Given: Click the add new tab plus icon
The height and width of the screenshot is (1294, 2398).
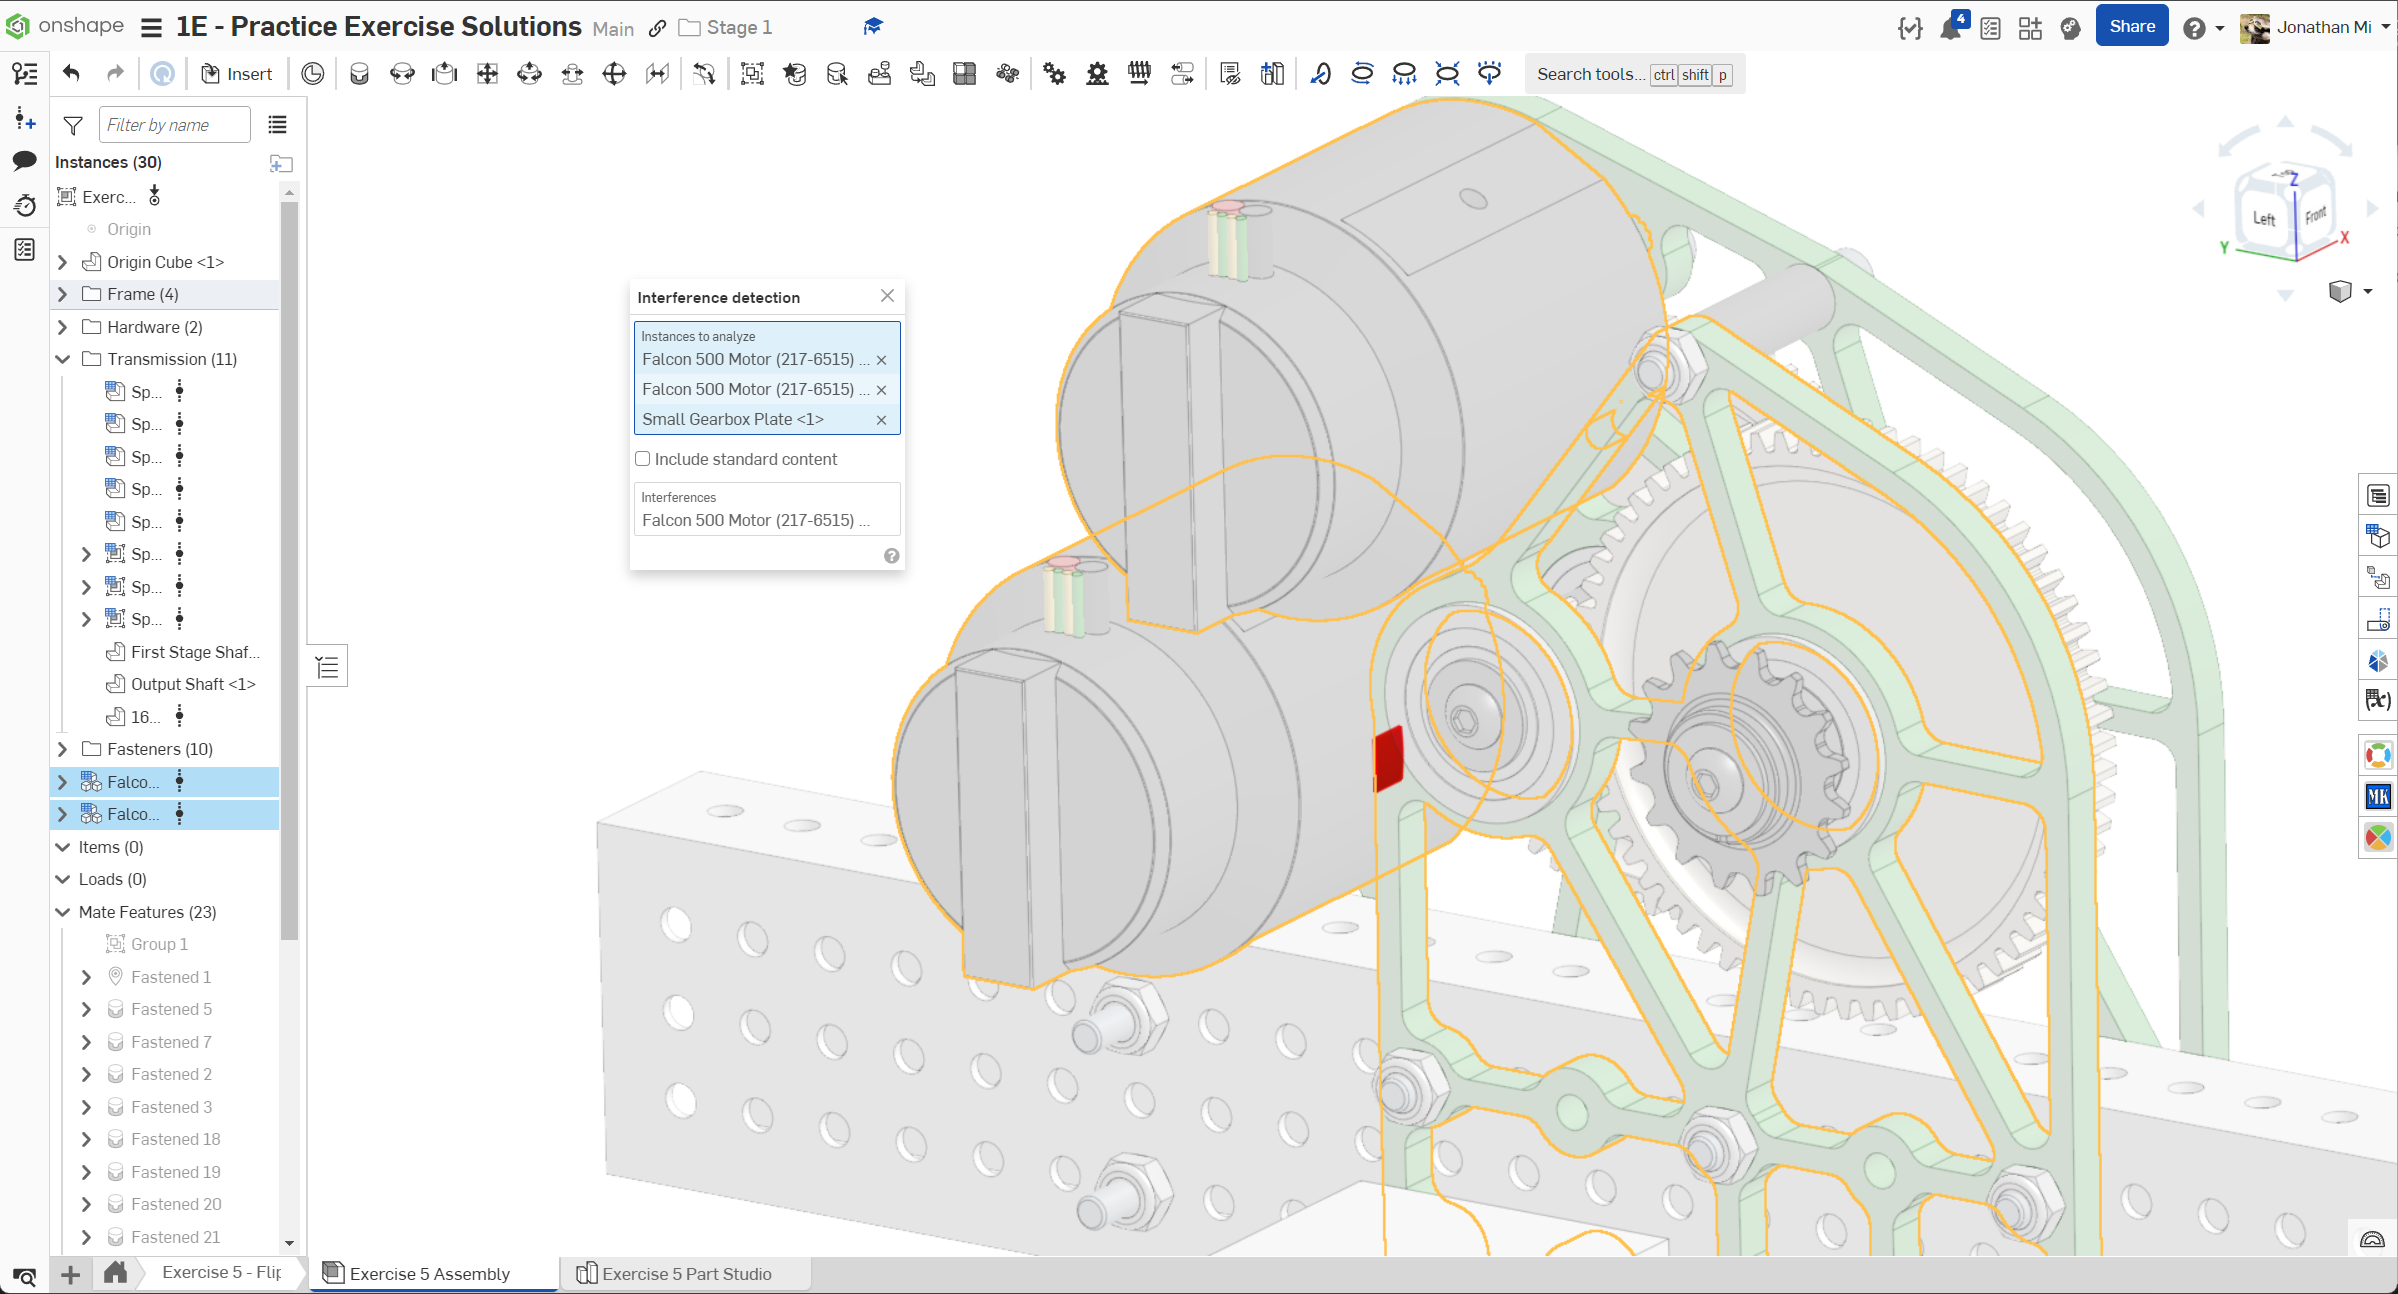Looking at the screenshot, I should (70, 1274).
